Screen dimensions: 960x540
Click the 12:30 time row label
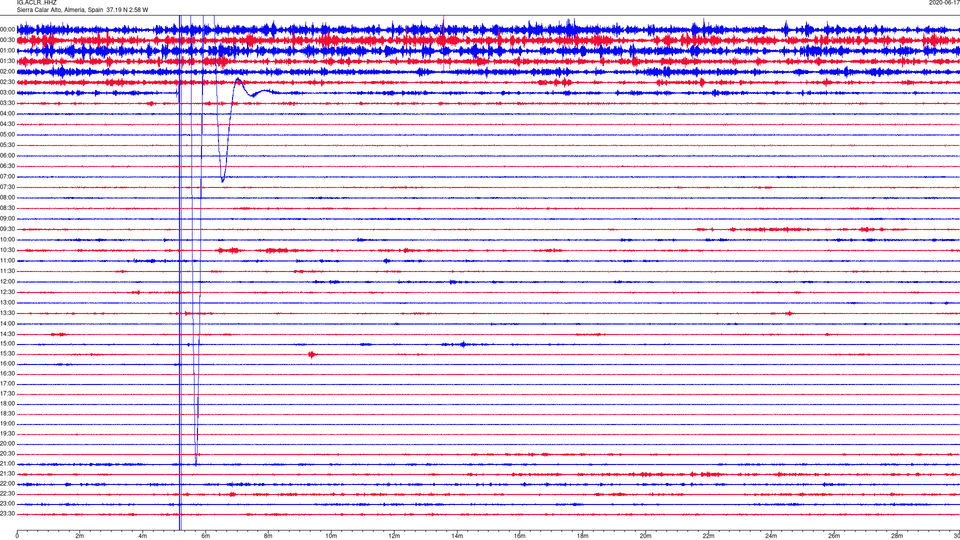coord(7,292)
